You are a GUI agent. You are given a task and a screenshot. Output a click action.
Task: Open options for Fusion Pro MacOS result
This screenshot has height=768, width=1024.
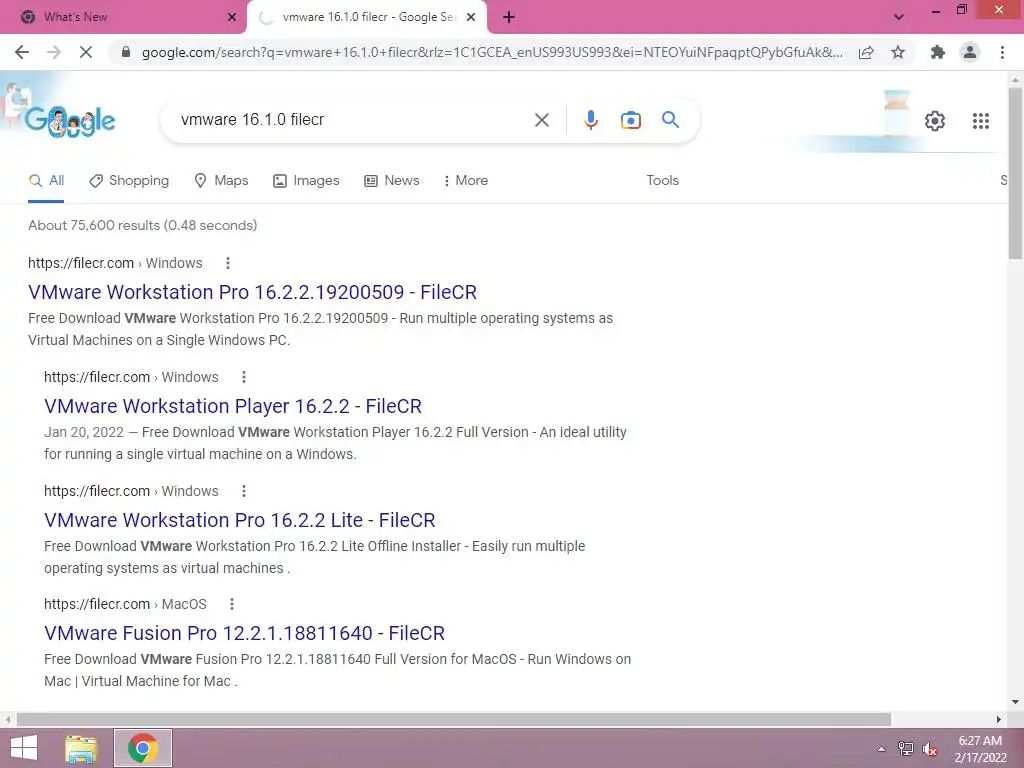[x=231, y=604]
